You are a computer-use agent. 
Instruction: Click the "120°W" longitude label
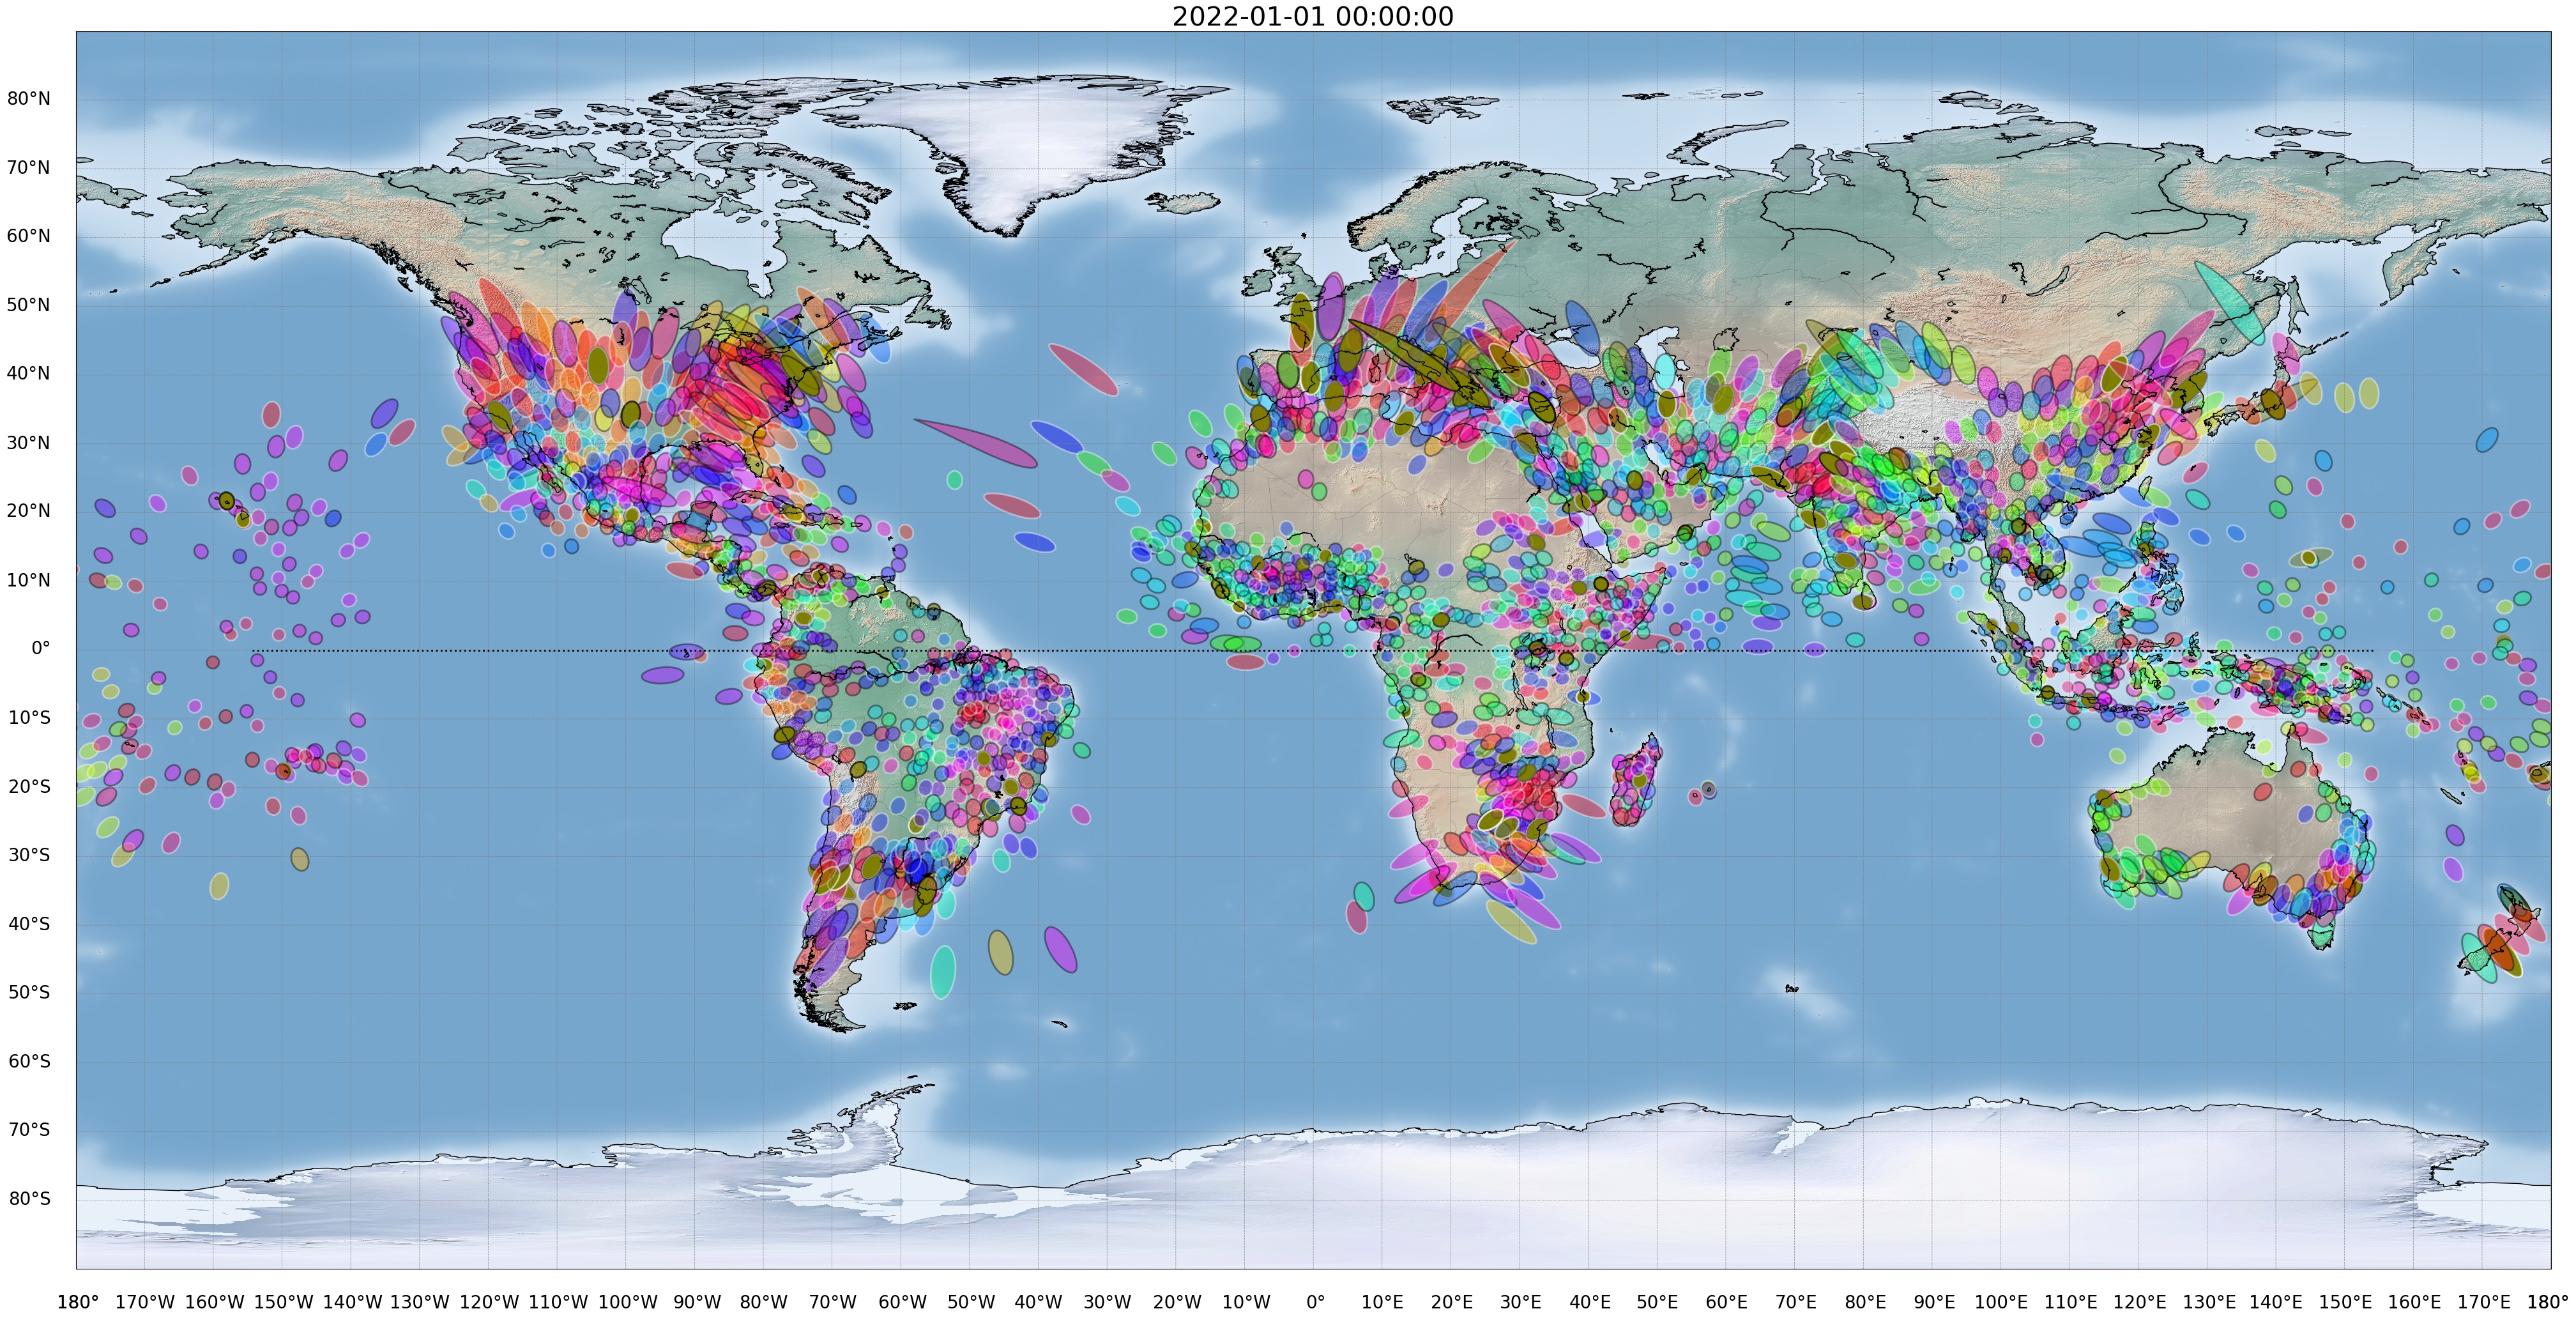click(x=489, y=1302)
